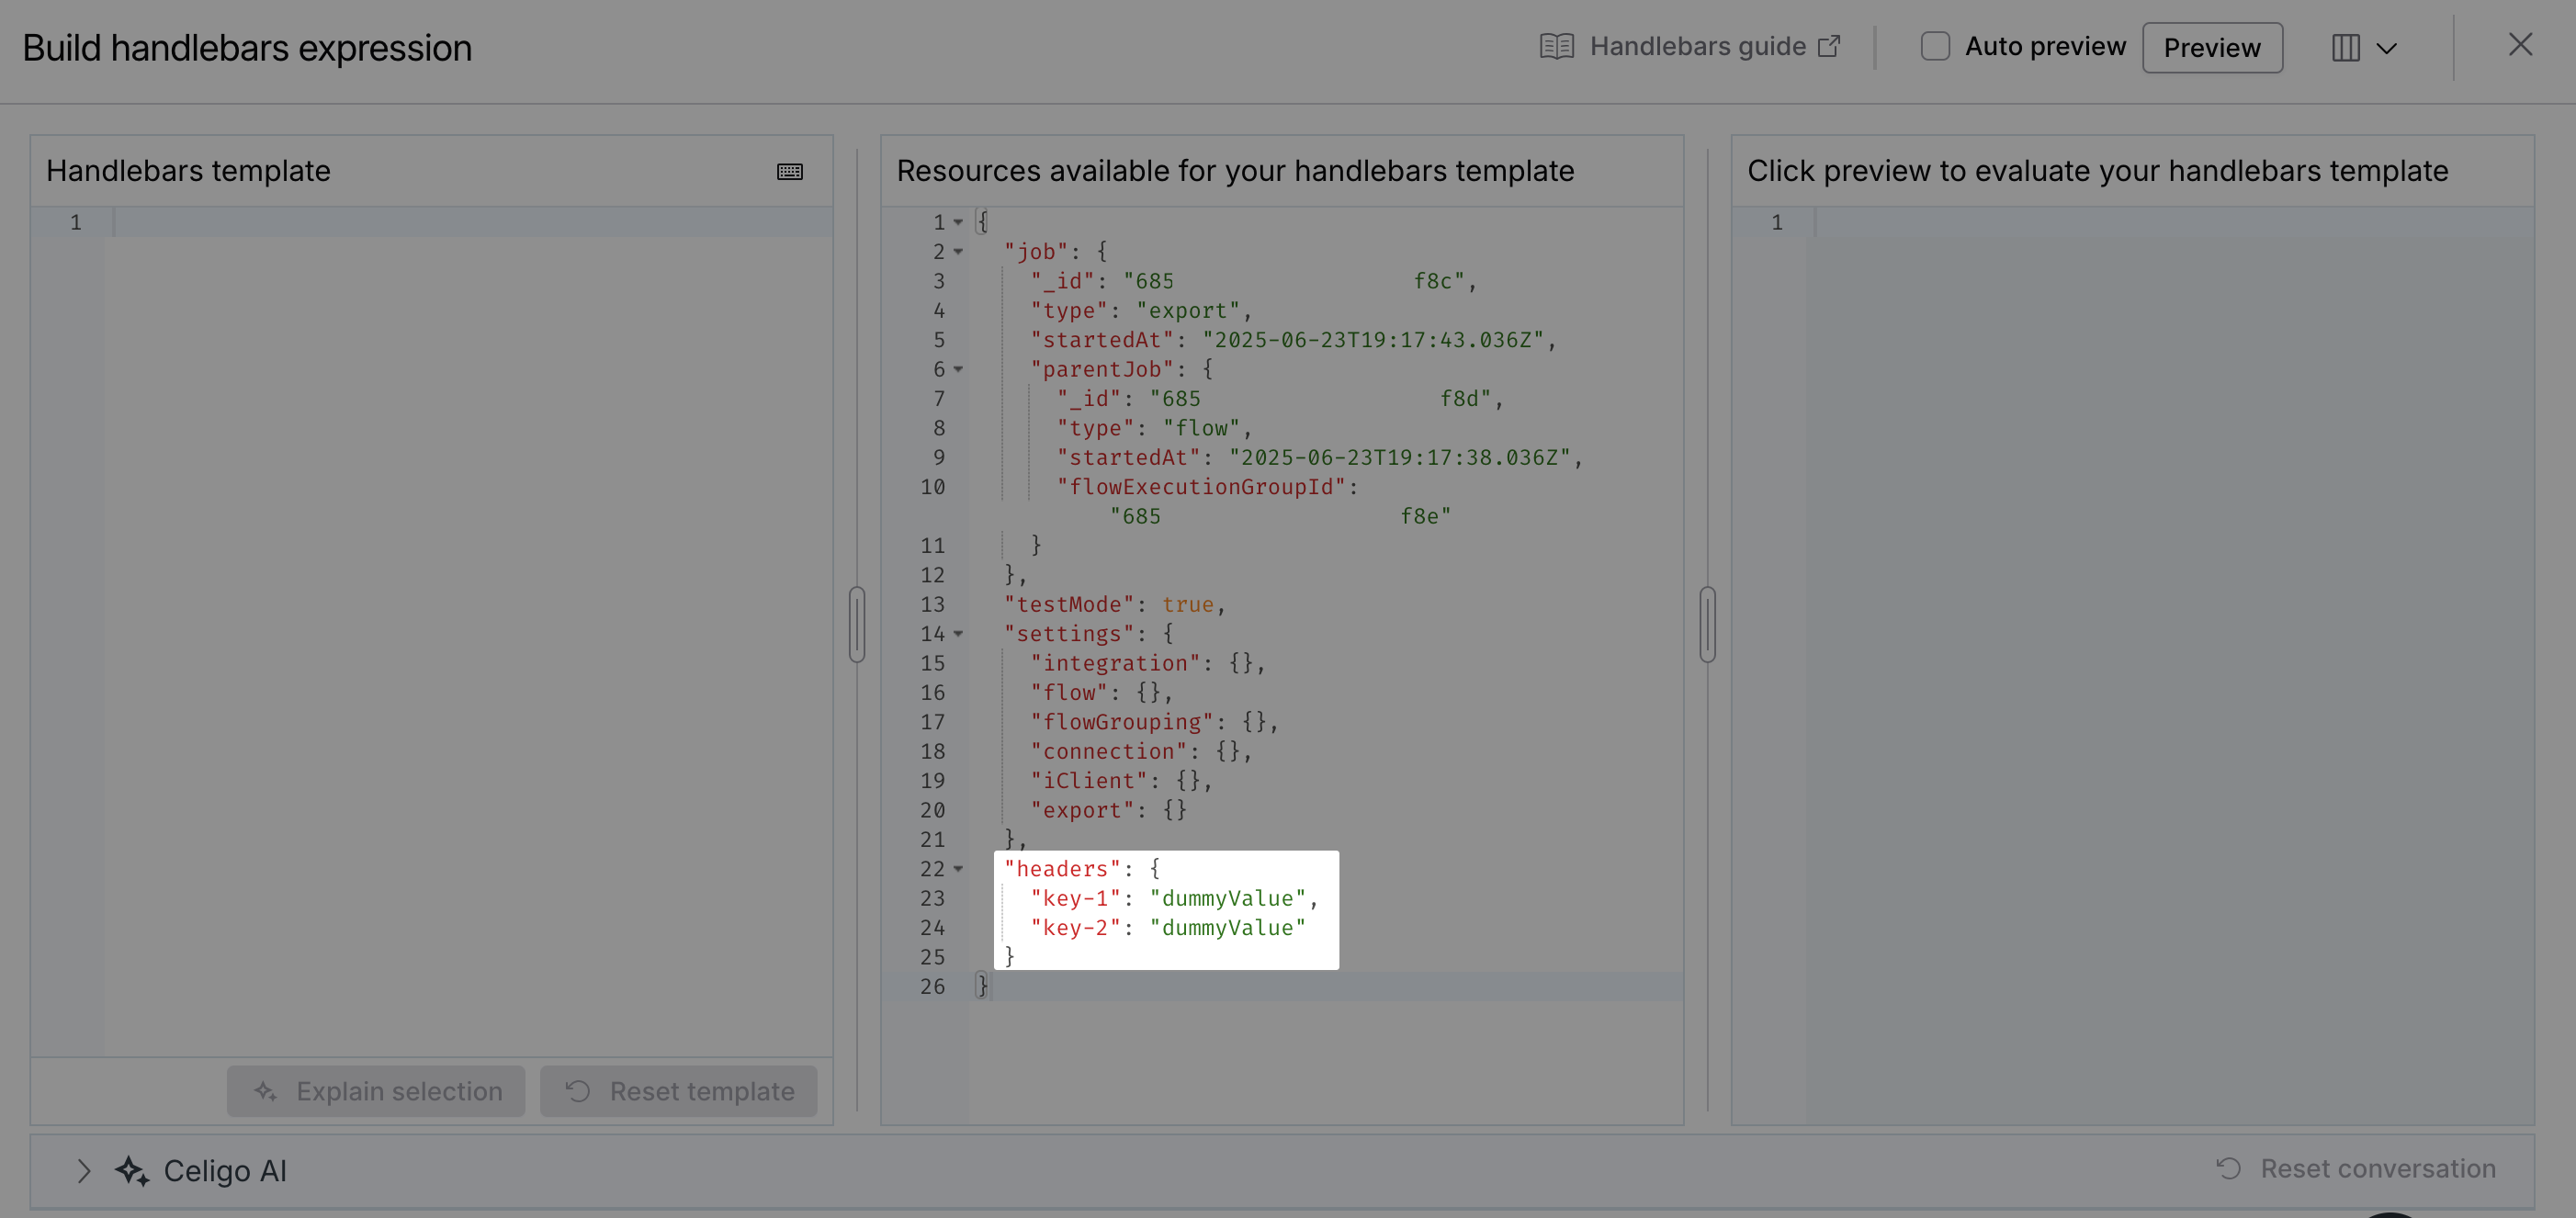Screen dimensions: 2576x1218
Task: Click Reset conversation
Action: point(2356,1169)
